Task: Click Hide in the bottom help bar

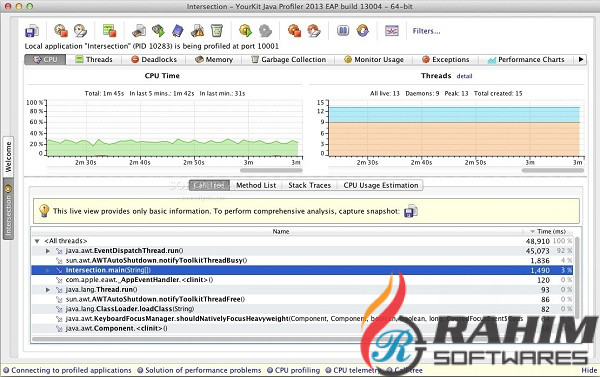Action: tap(589, 370)
